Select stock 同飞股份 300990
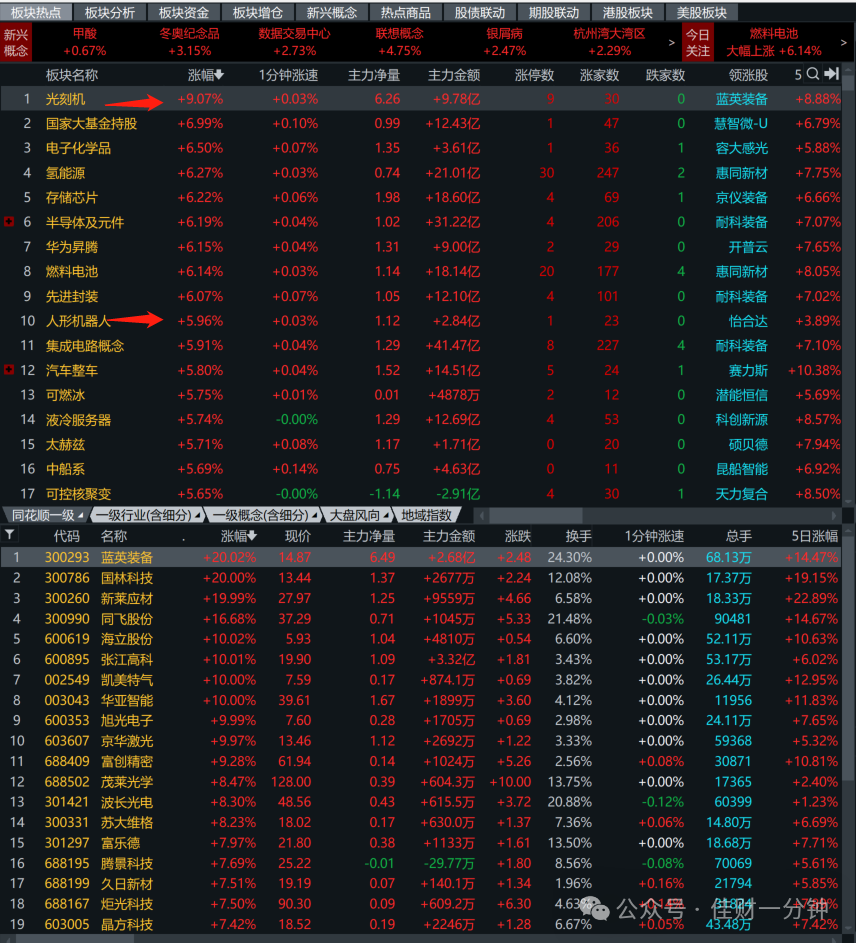 click(x=421, y=619)
